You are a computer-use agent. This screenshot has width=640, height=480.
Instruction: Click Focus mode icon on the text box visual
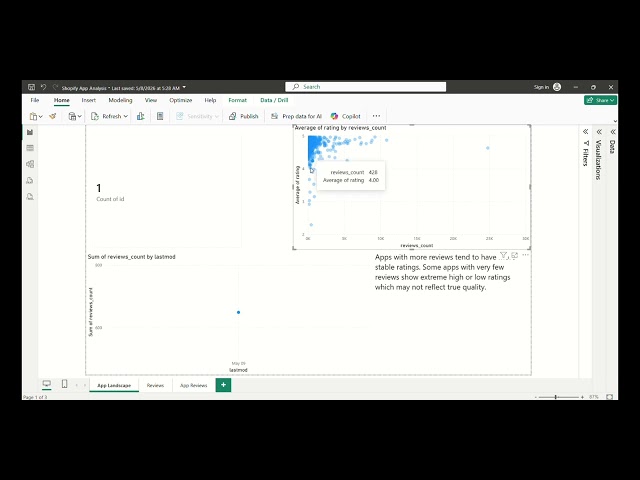[x=514, y=255]
